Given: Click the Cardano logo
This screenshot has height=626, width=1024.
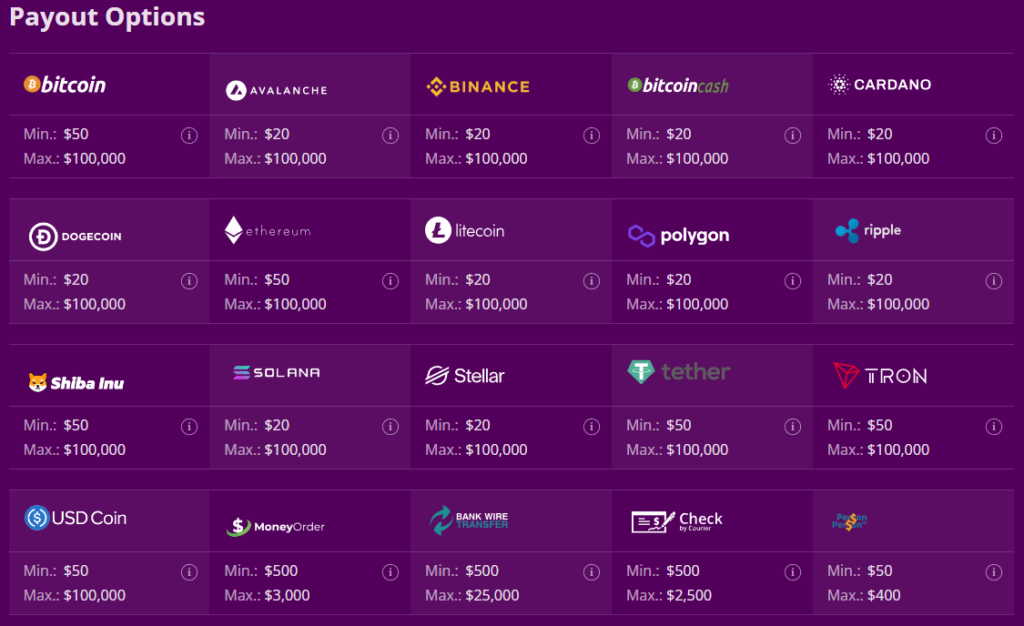Looking at the screenshot, I should coord(880,84).
